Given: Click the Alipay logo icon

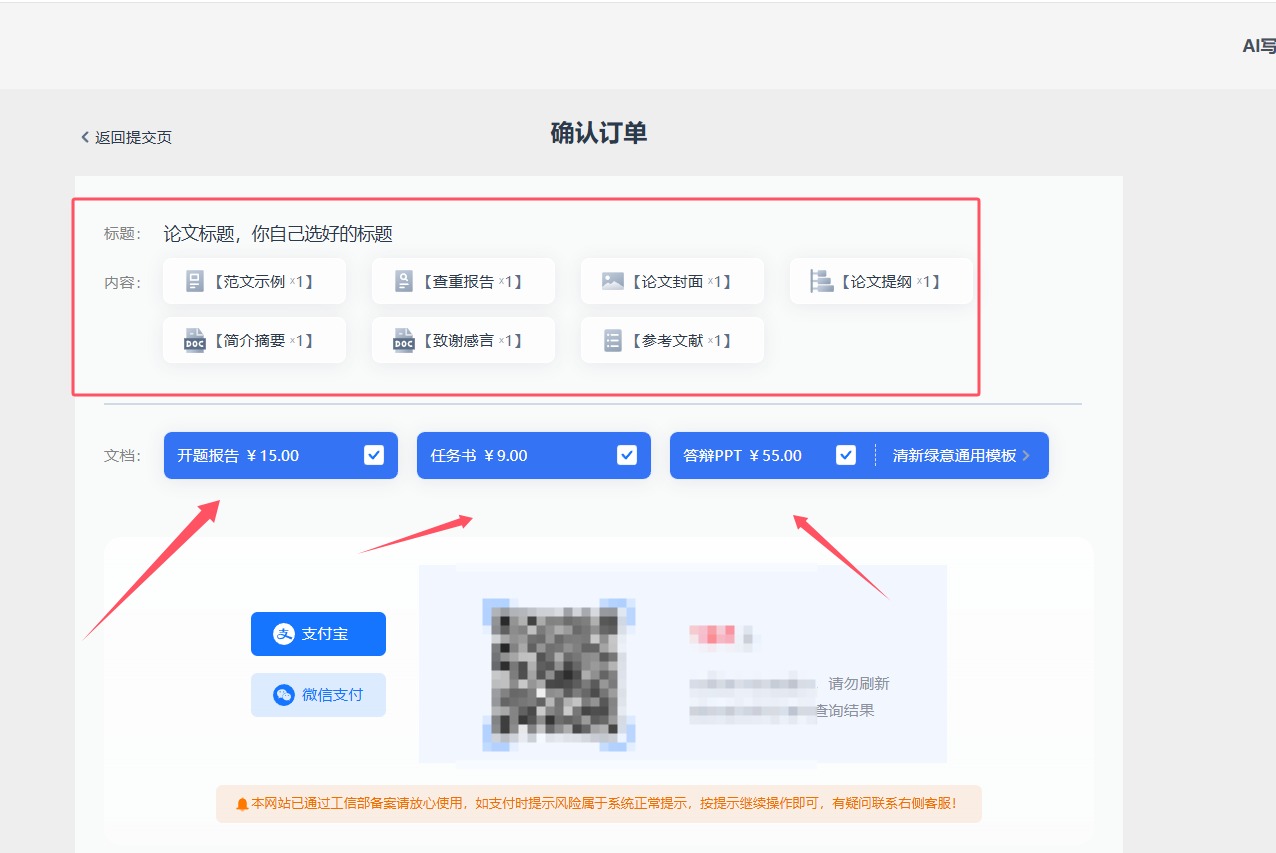Looking at the screenshot, I should pos(284,634).
